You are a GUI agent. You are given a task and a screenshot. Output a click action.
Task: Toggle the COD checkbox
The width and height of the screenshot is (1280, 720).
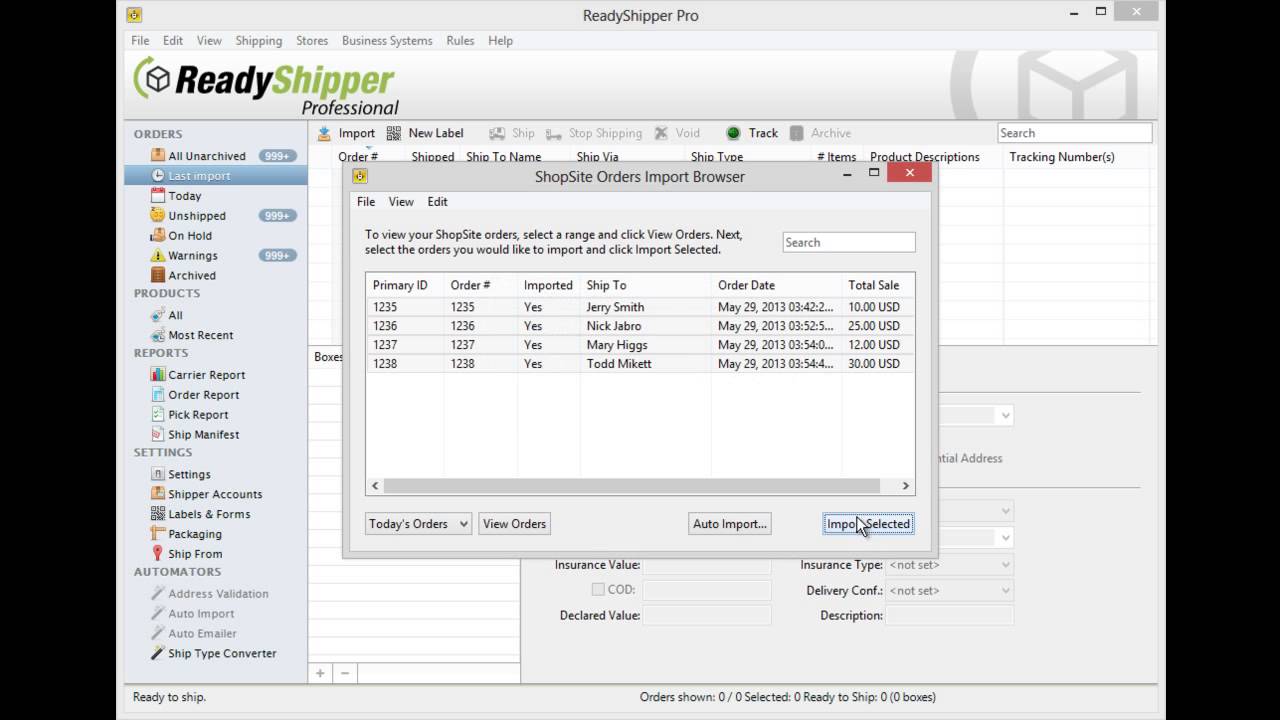point(598,590)
